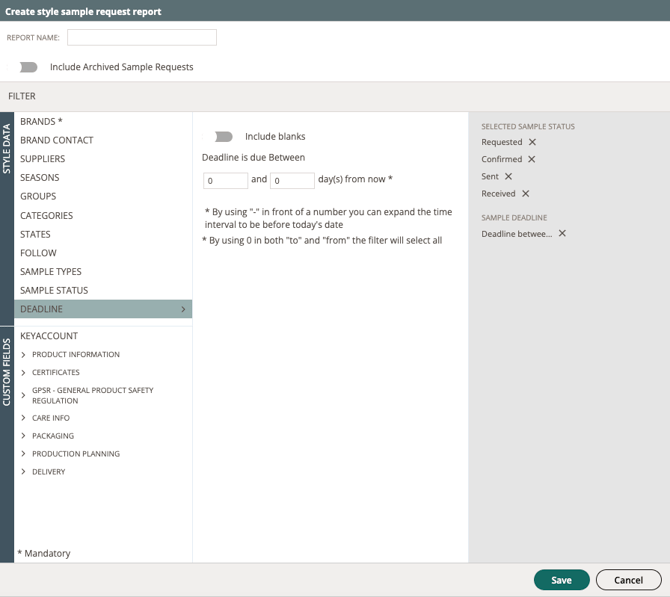Remove the Received status filter
The width and height of the screenshot is (670, 597).
[x=525, y=193]
